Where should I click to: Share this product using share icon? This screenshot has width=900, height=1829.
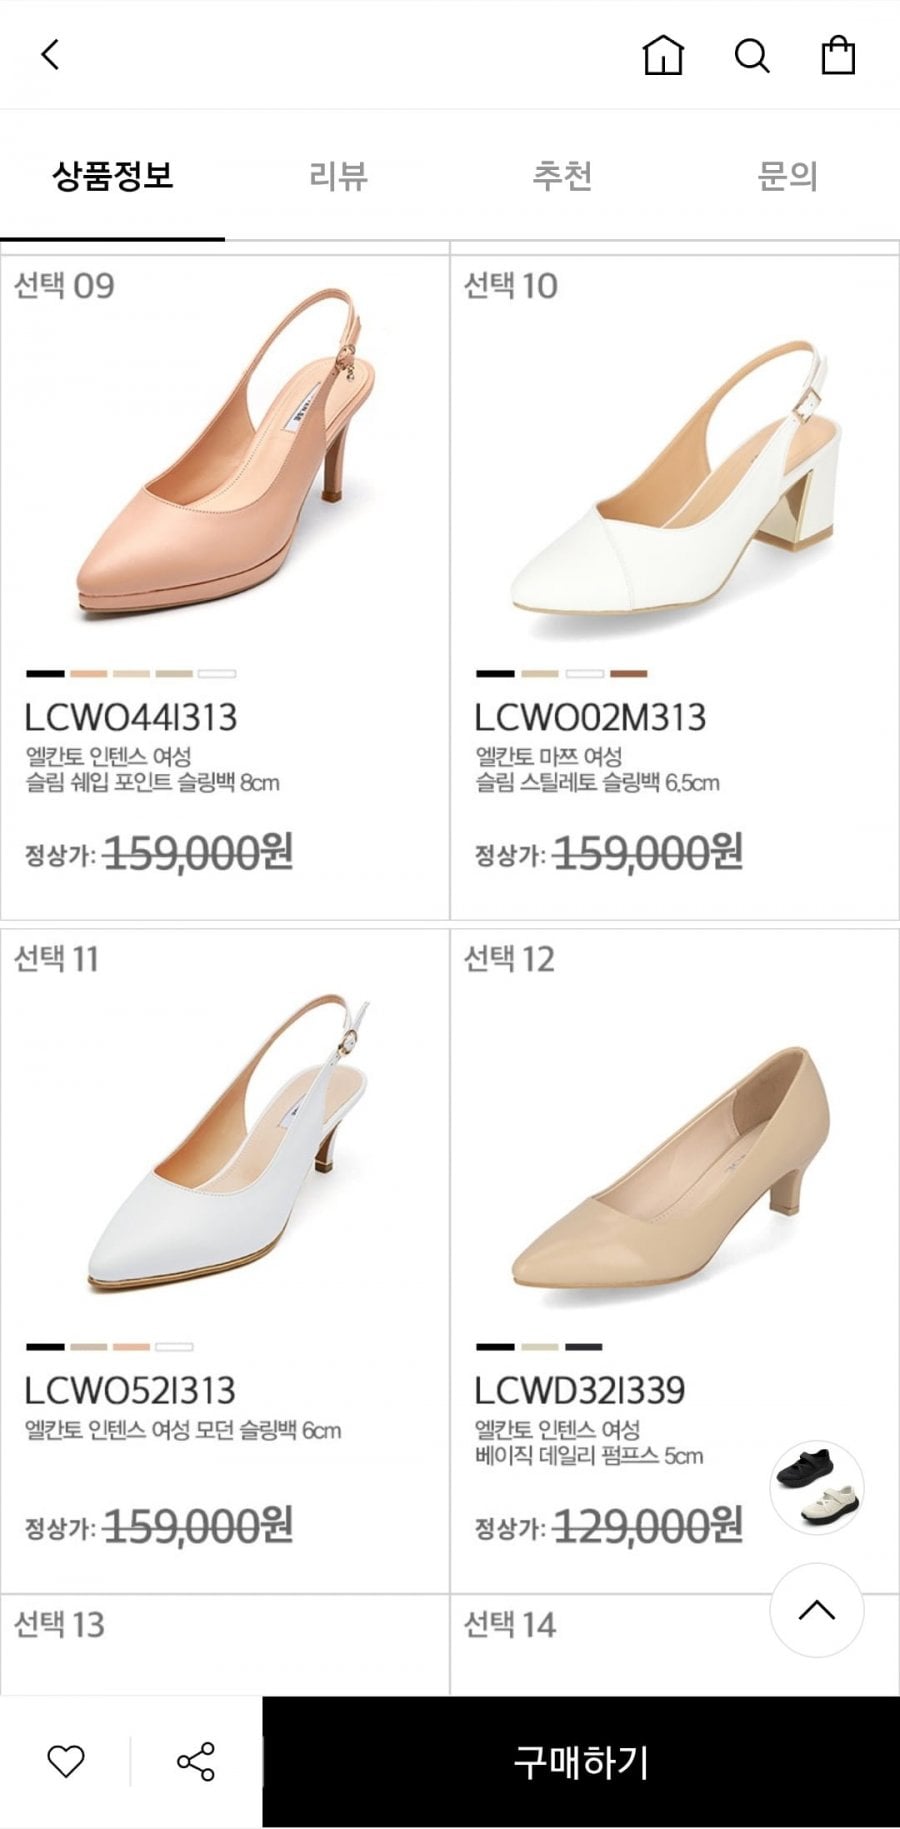pyautogui.click(x=195, y=1761)
